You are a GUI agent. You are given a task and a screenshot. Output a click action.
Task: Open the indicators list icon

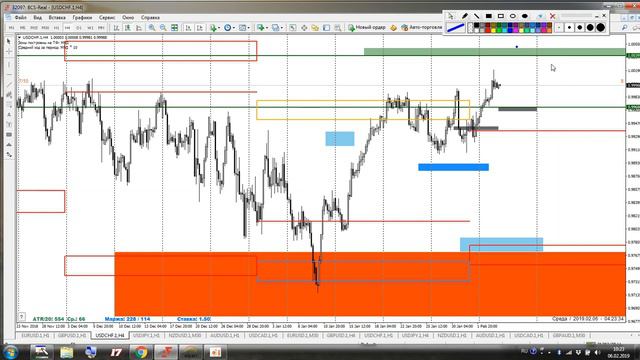pos(213,28)
